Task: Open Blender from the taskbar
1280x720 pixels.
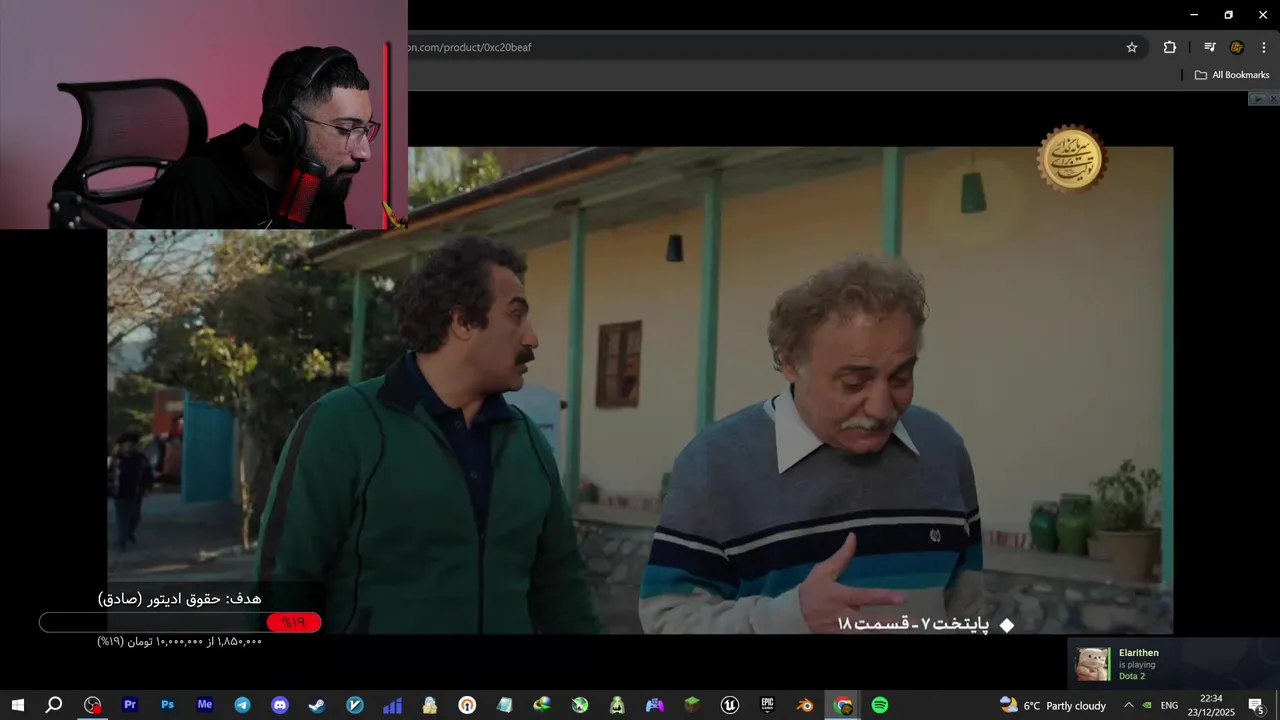Action: pyautogui.click(x=805, y=705)
